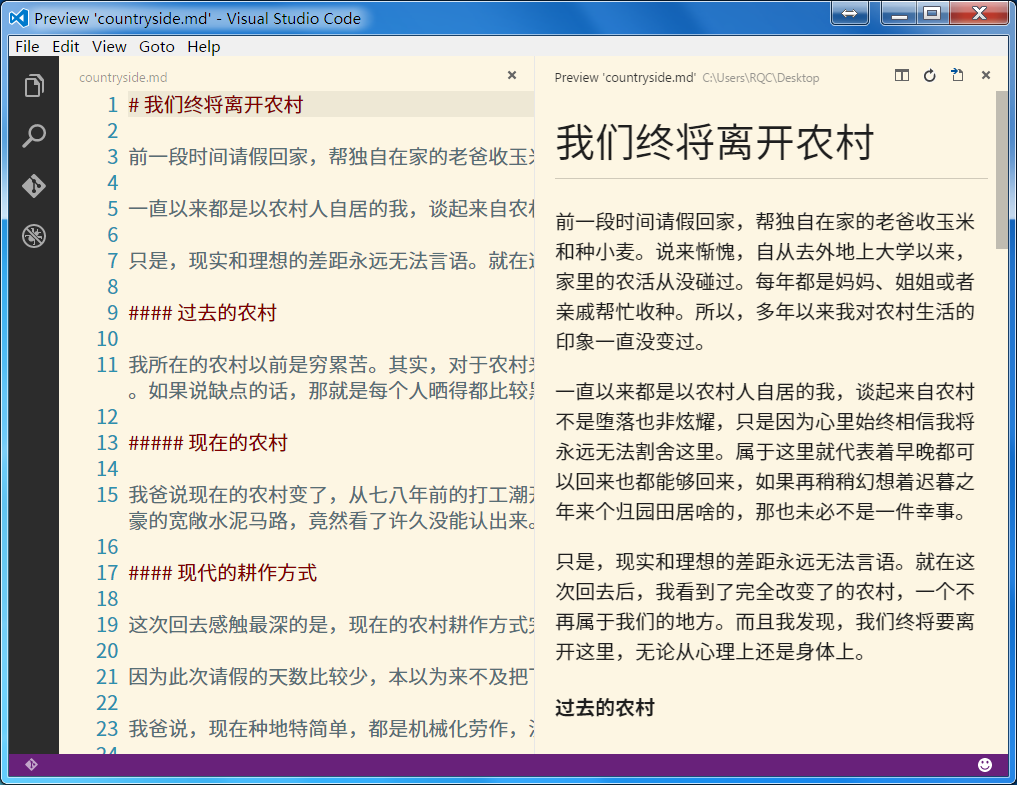Click line 5 text starting '一直以来都是以农村人'
Image resolution: width=1017 pixels, height=785 pixels.
click(331, 208)
